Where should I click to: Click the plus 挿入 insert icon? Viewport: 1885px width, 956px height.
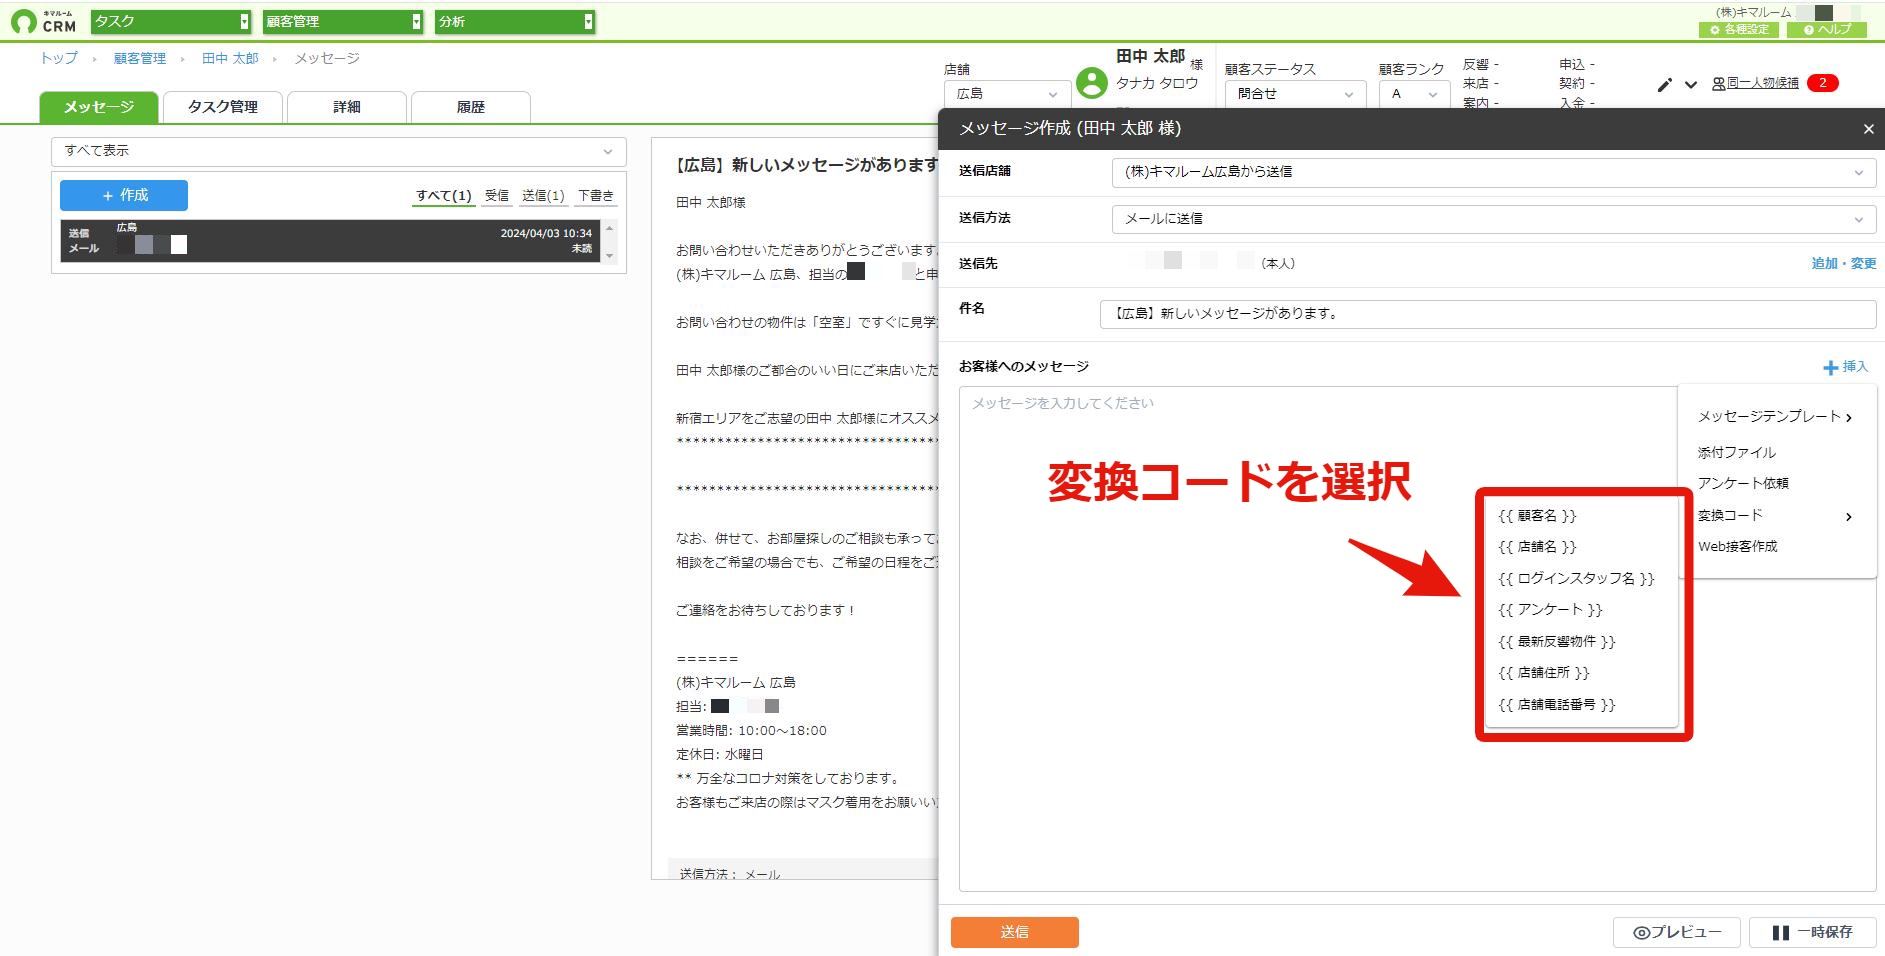click(1831, 368)
